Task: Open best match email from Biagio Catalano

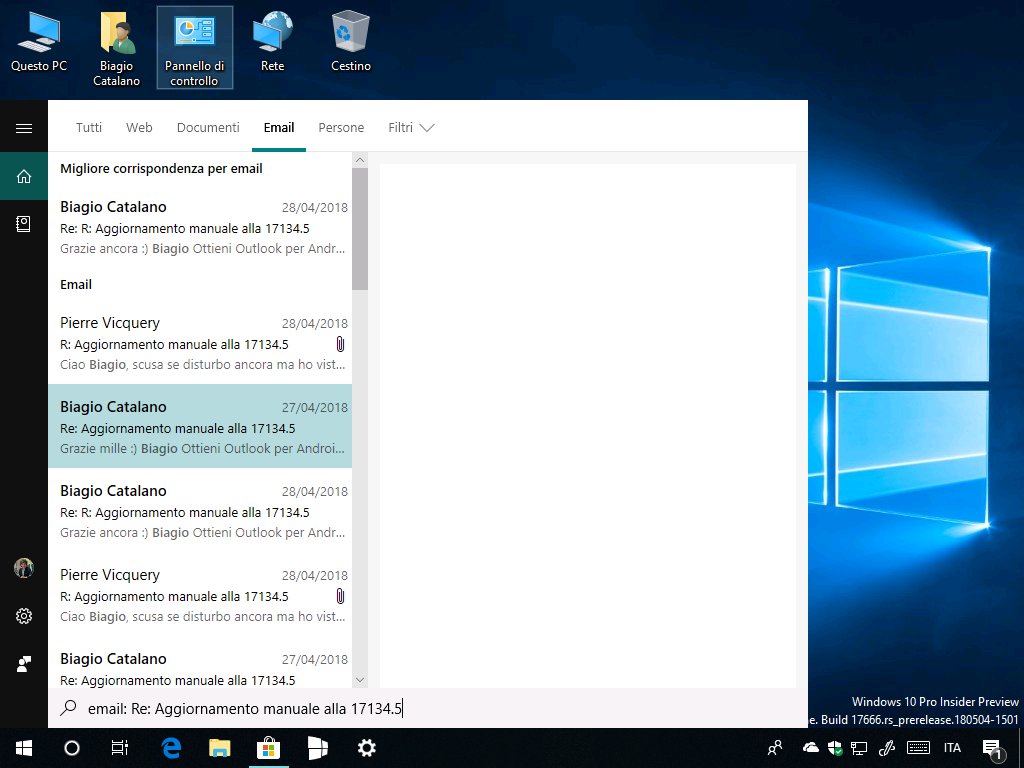Action: click(200, 227)
